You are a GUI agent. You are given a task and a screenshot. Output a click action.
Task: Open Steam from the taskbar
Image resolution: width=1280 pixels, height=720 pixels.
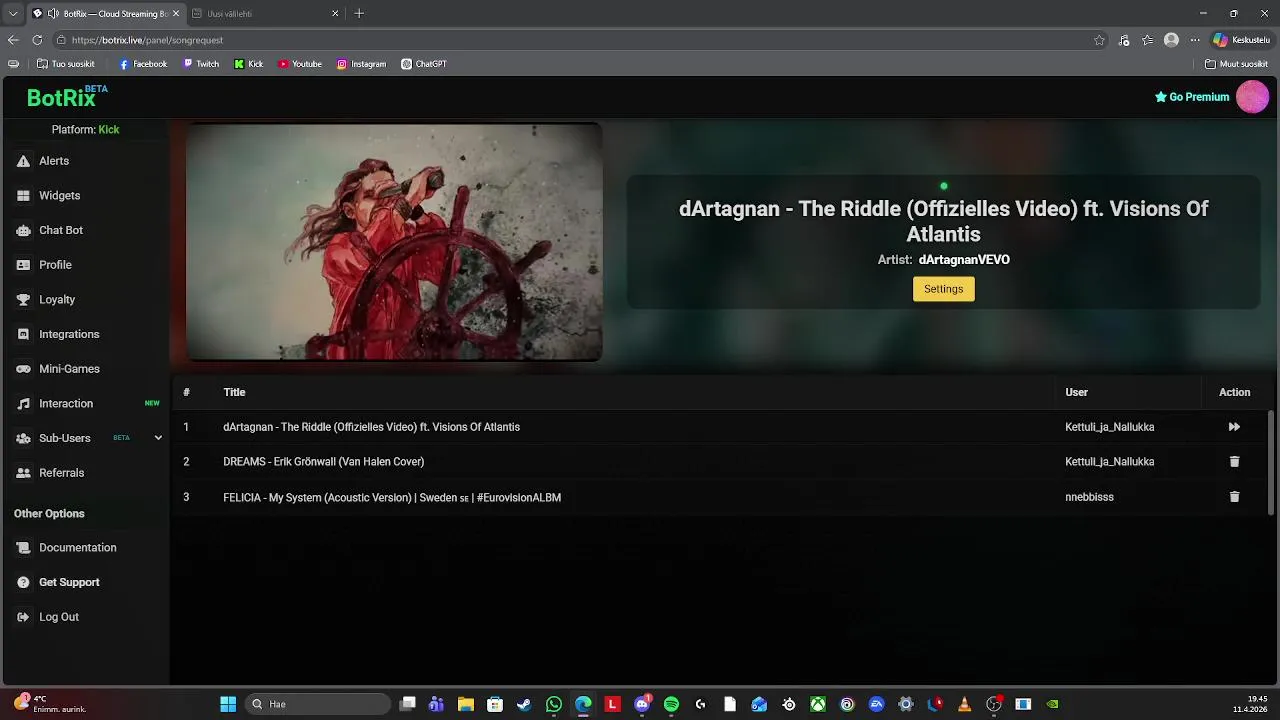524,704
